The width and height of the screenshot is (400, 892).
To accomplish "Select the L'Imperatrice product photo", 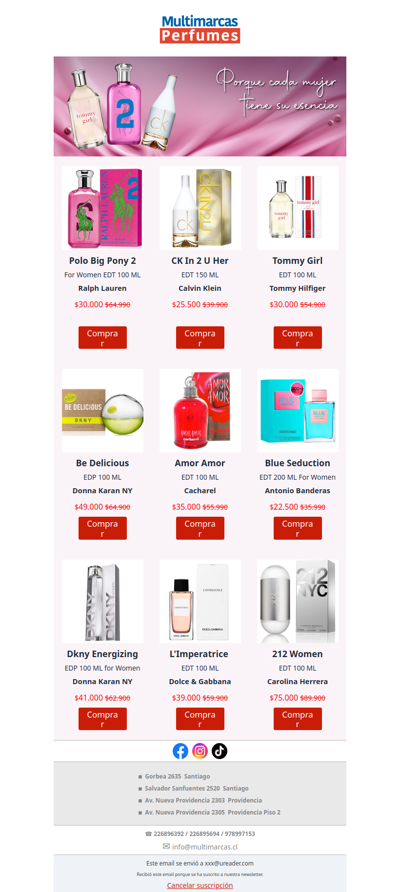I will [x=200, y=601].
